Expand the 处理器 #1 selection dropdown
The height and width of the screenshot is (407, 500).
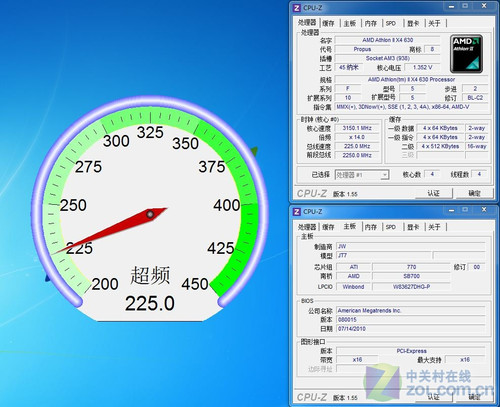(x=385, y=175)
